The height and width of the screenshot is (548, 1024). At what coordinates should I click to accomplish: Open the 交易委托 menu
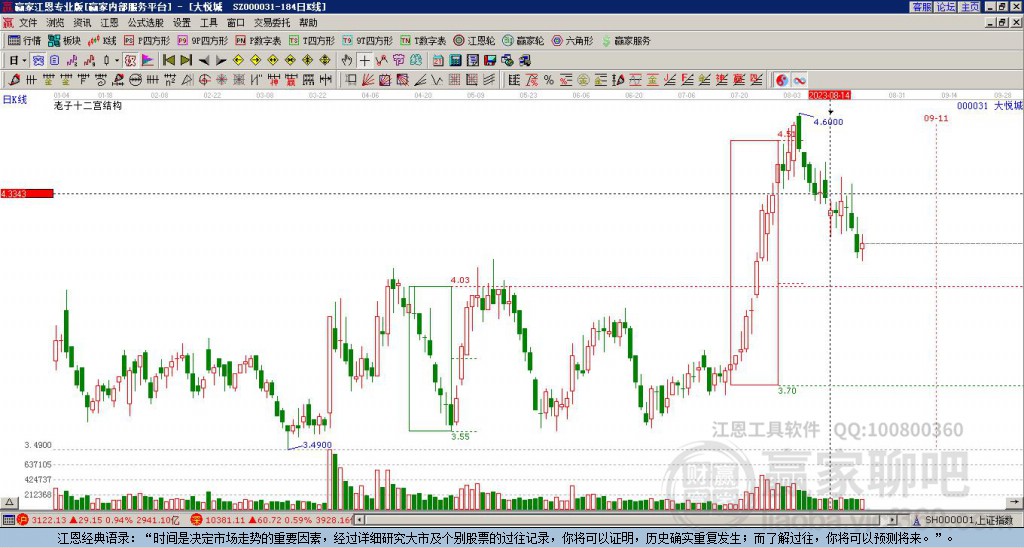pos(272,23)
